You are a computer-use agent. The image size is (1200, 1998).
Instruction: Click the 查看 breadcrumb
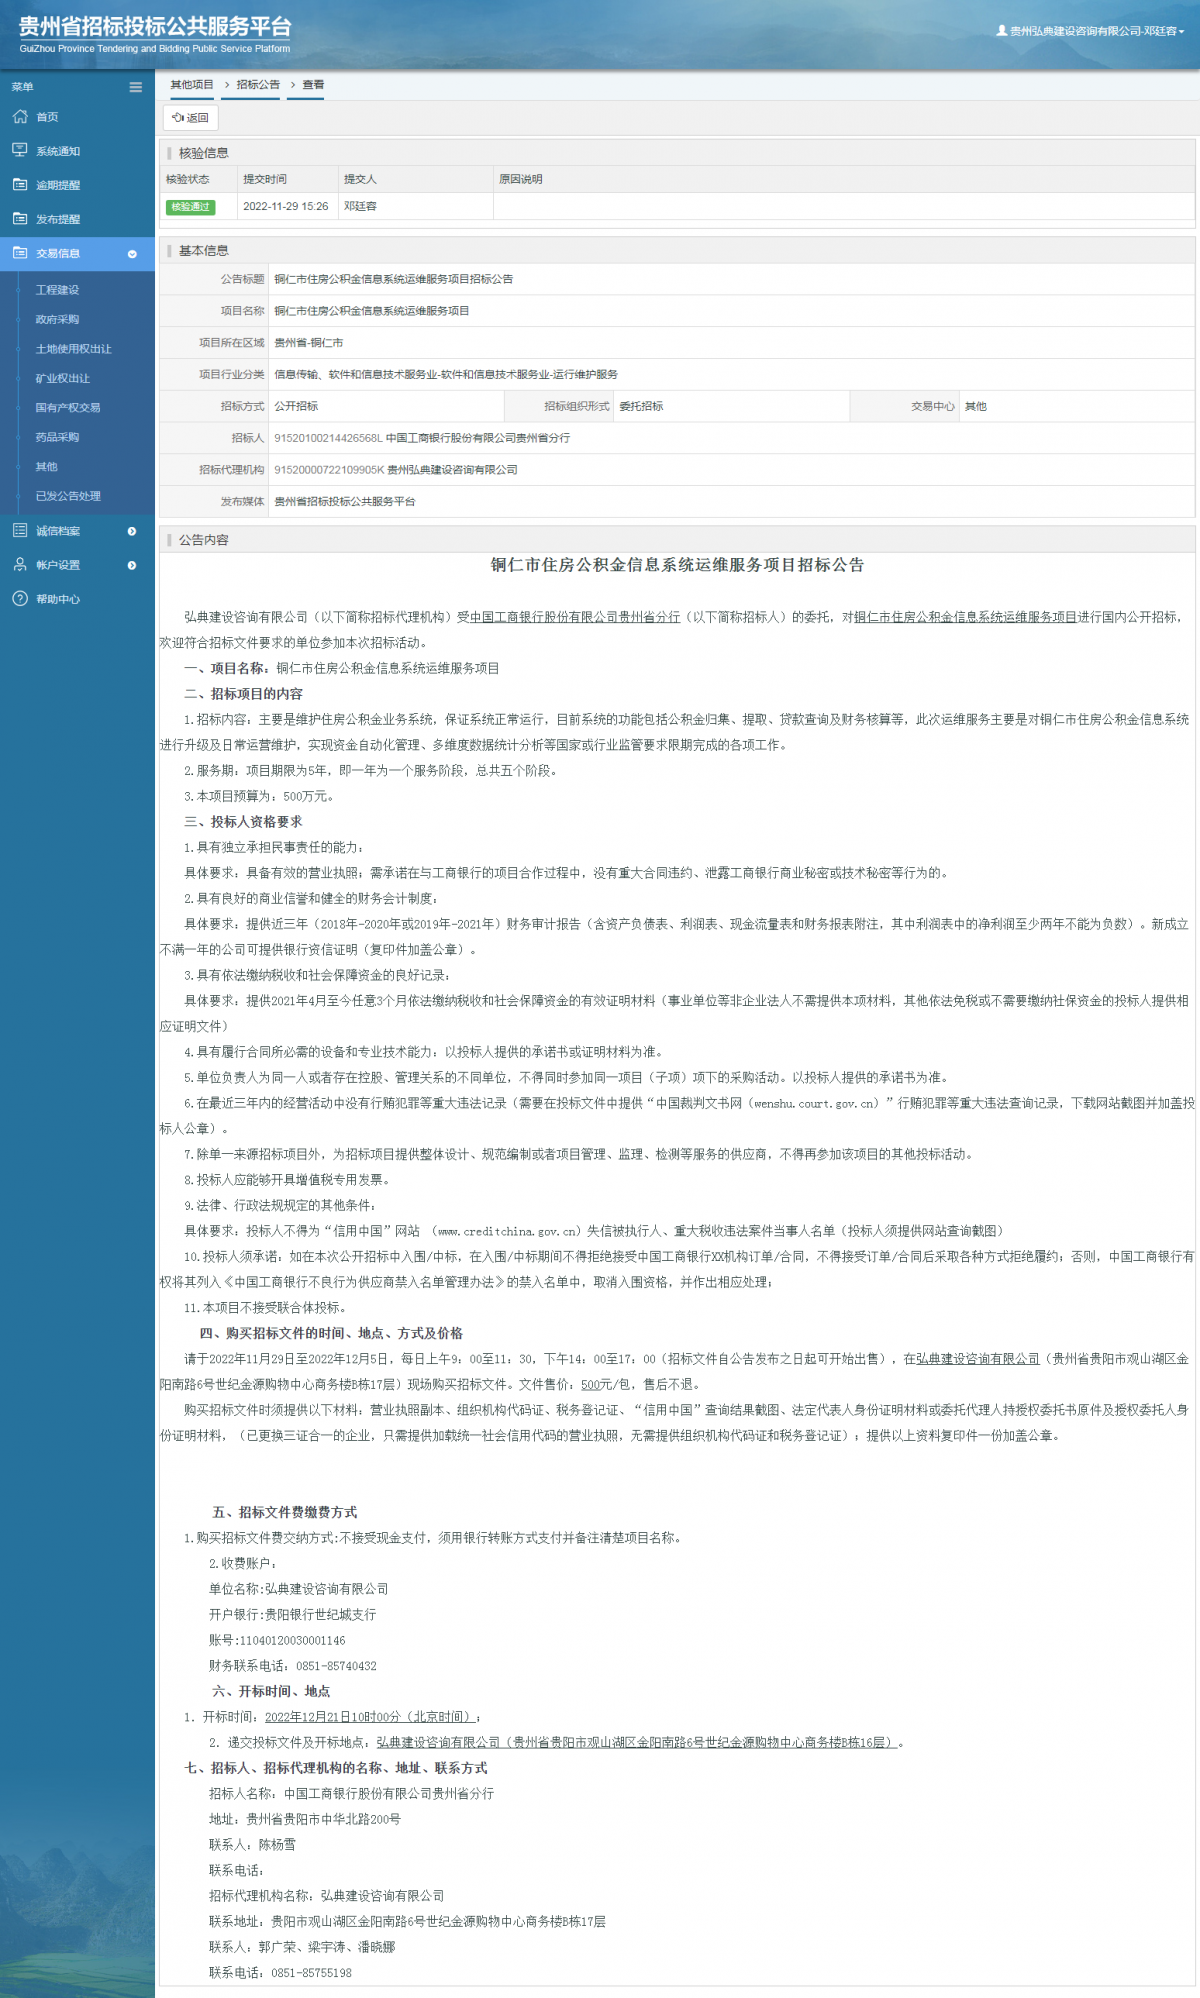pyautogui.click(x=313, y=85)
